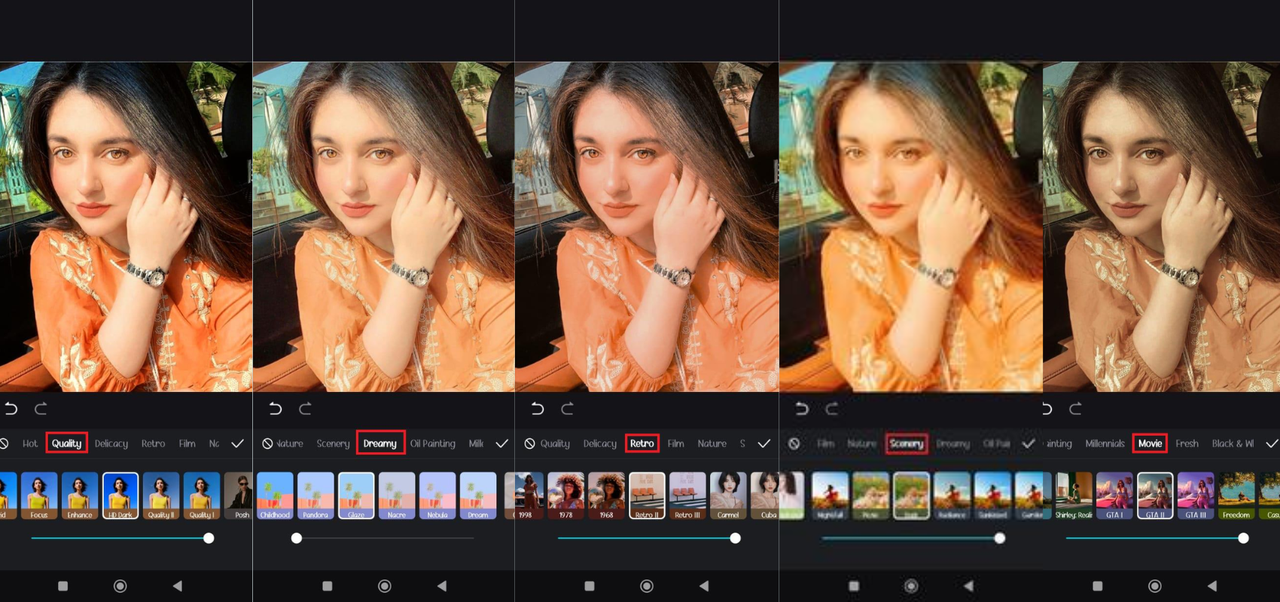
Task: Choose the Posh filter thumbnail
Action: [238, 496]
